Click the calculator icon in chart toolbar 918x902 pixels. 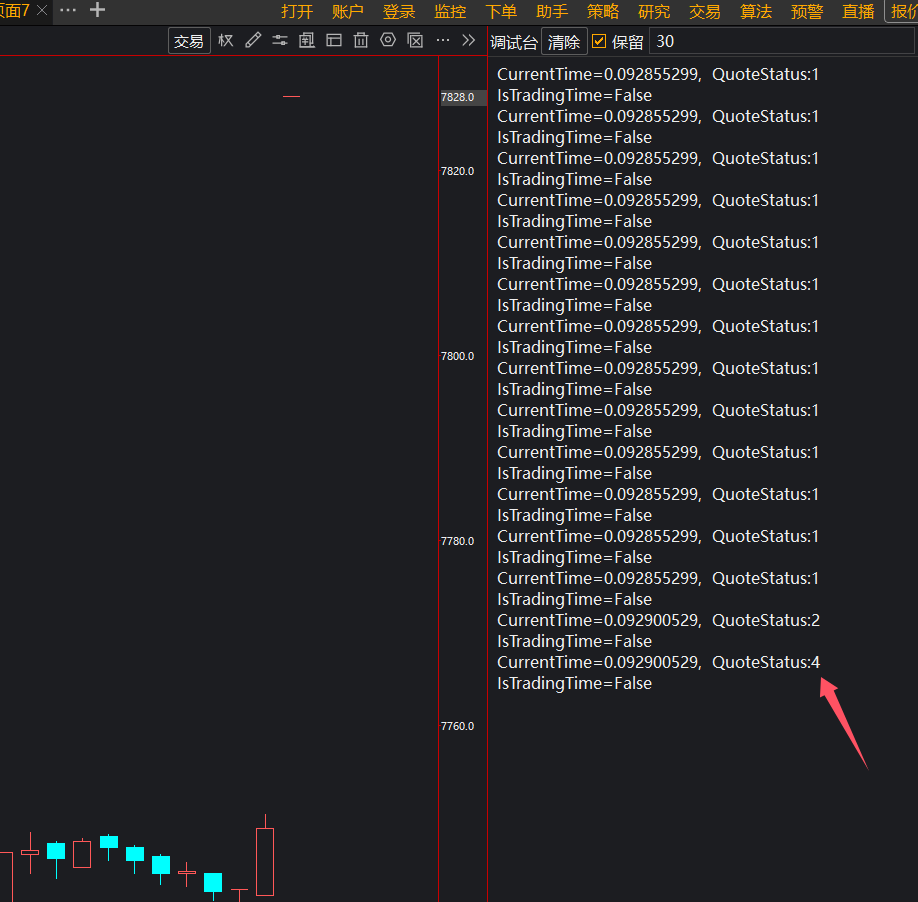tap(307, 41)
